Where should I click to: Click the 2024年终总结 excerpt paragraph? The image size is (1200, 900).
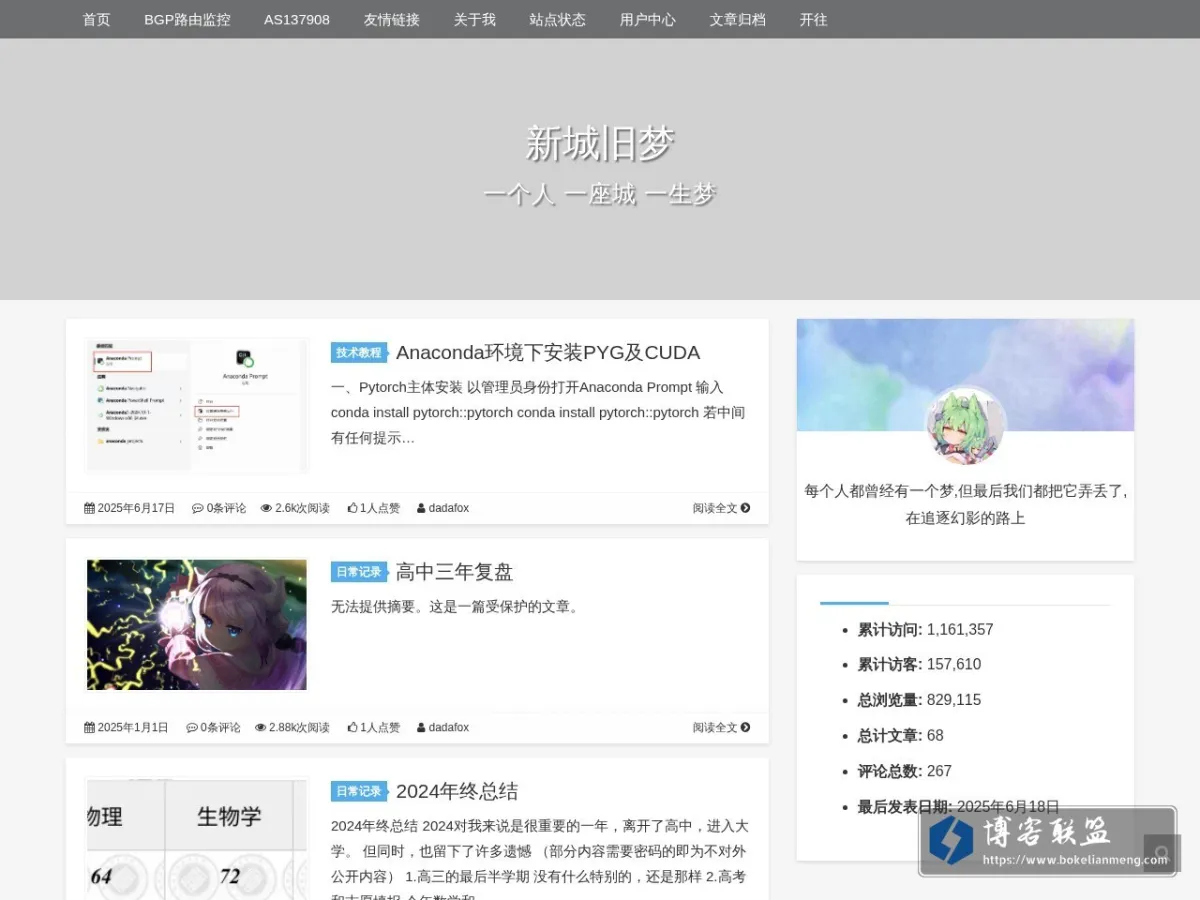[x=538, y=858]
